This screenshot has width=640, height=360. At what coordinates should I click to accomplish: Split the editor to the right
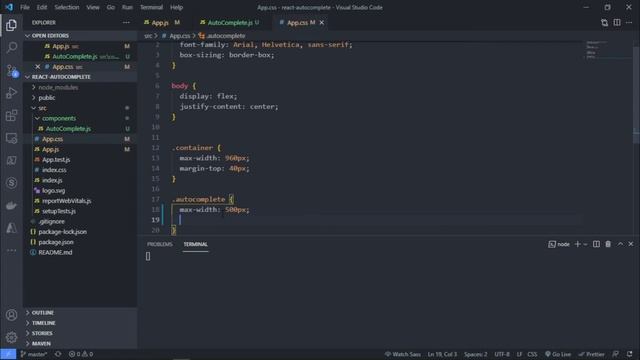tap(617, 23)
